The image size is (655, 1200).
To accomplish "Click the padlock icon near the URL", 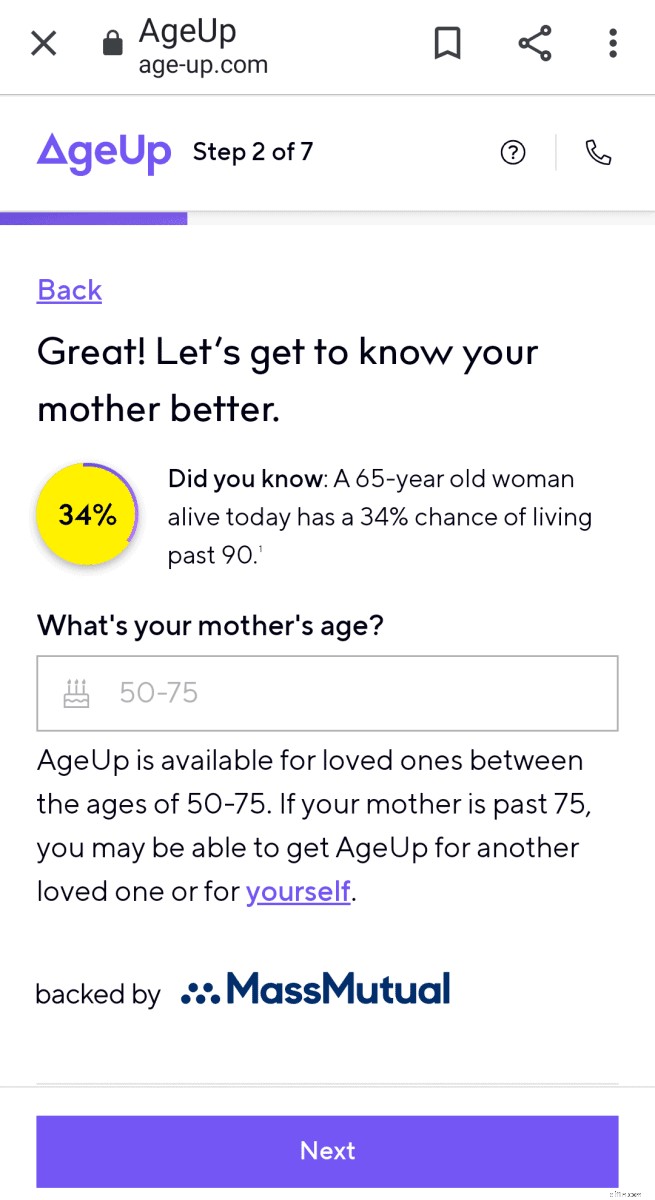I will click(x=113, y=42).
